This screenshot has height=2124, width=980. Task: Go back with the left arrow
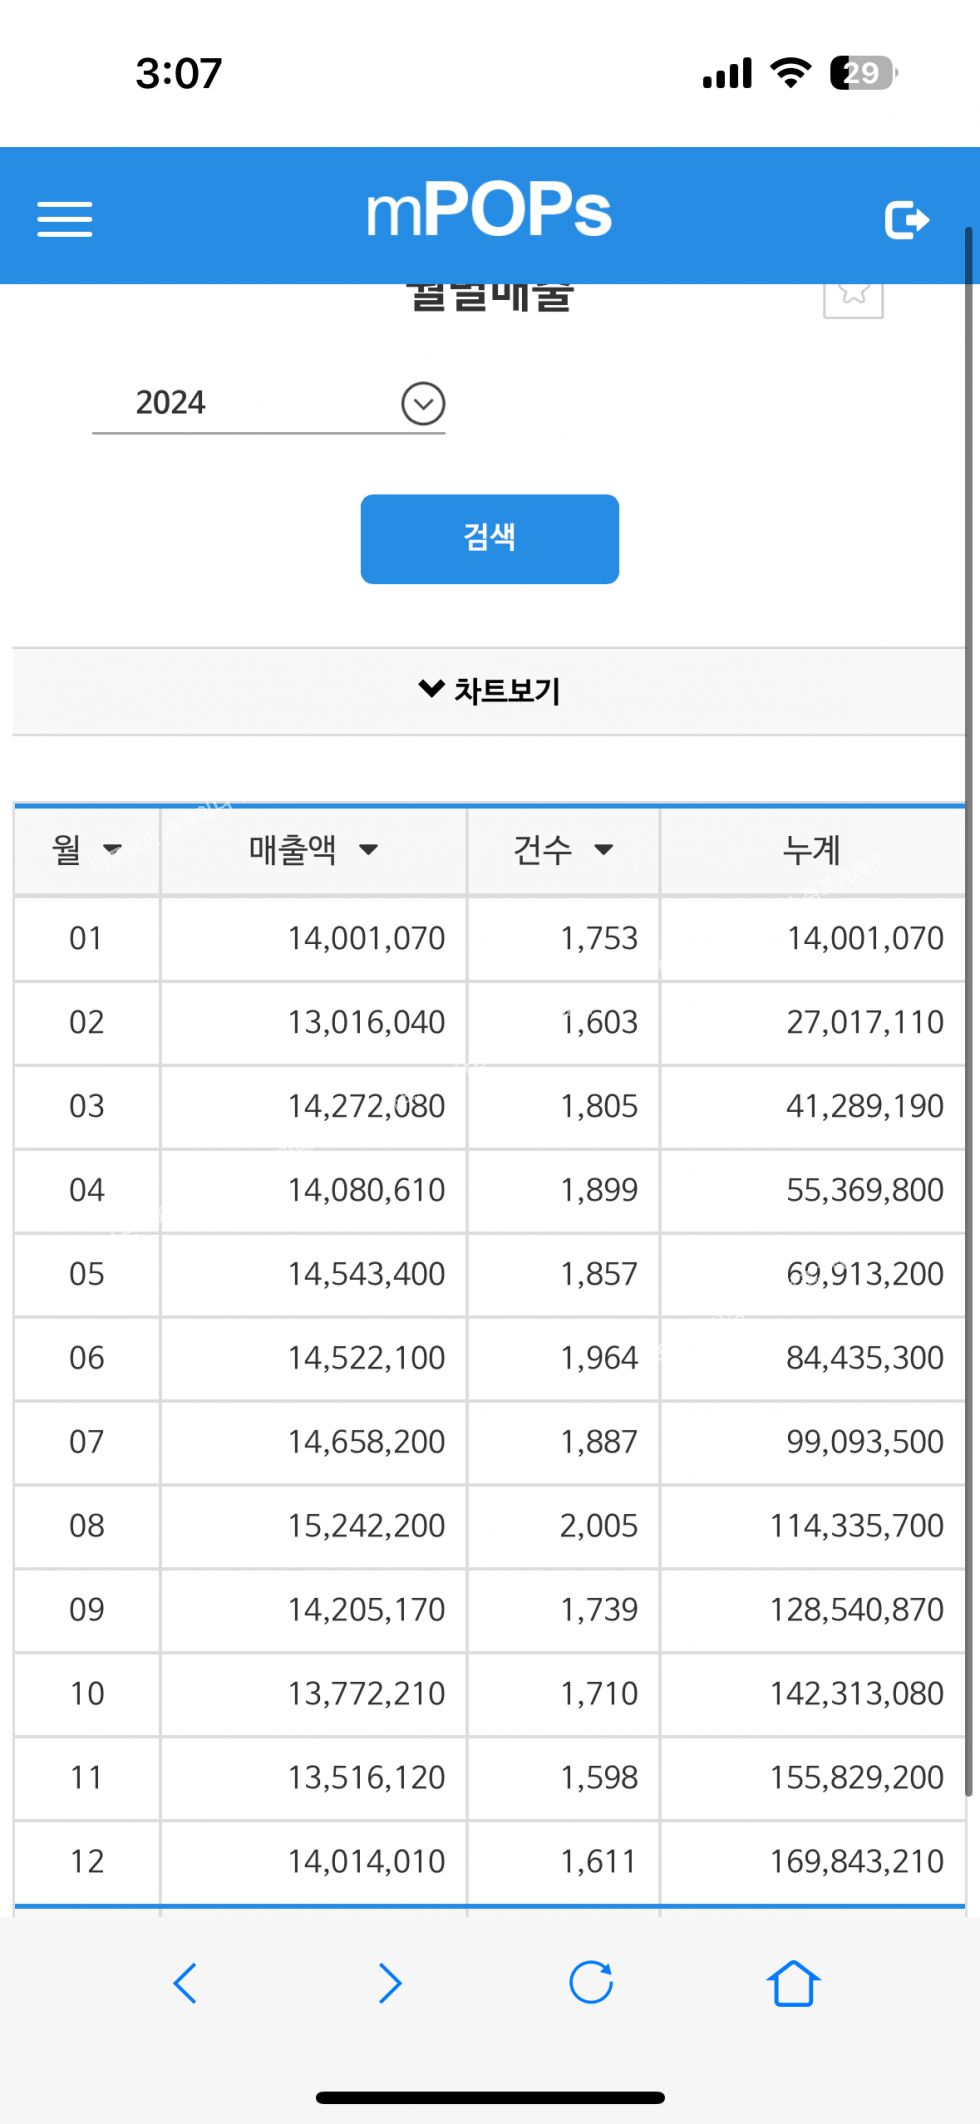(186, 1983)
